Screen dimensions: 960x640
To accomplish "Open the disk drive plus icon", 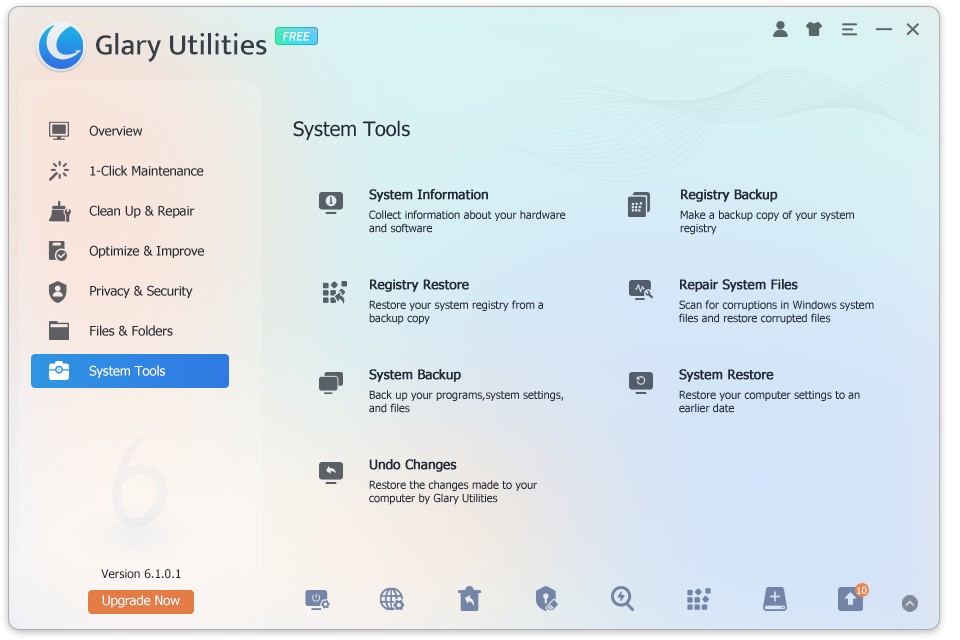I will (x=775, y=599).
